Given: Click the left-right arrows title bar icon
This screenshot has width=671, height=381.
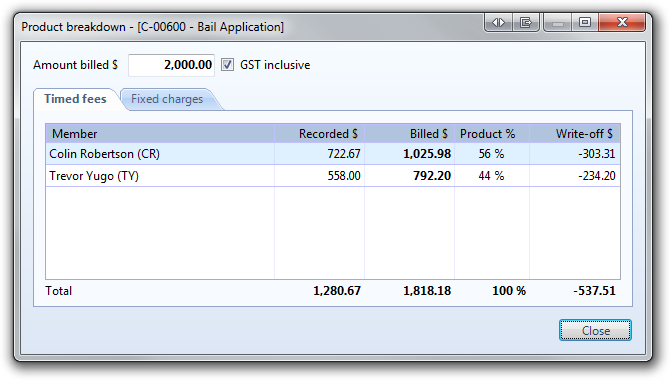Looking at the screenshot, I should click(x=499, y=22).
